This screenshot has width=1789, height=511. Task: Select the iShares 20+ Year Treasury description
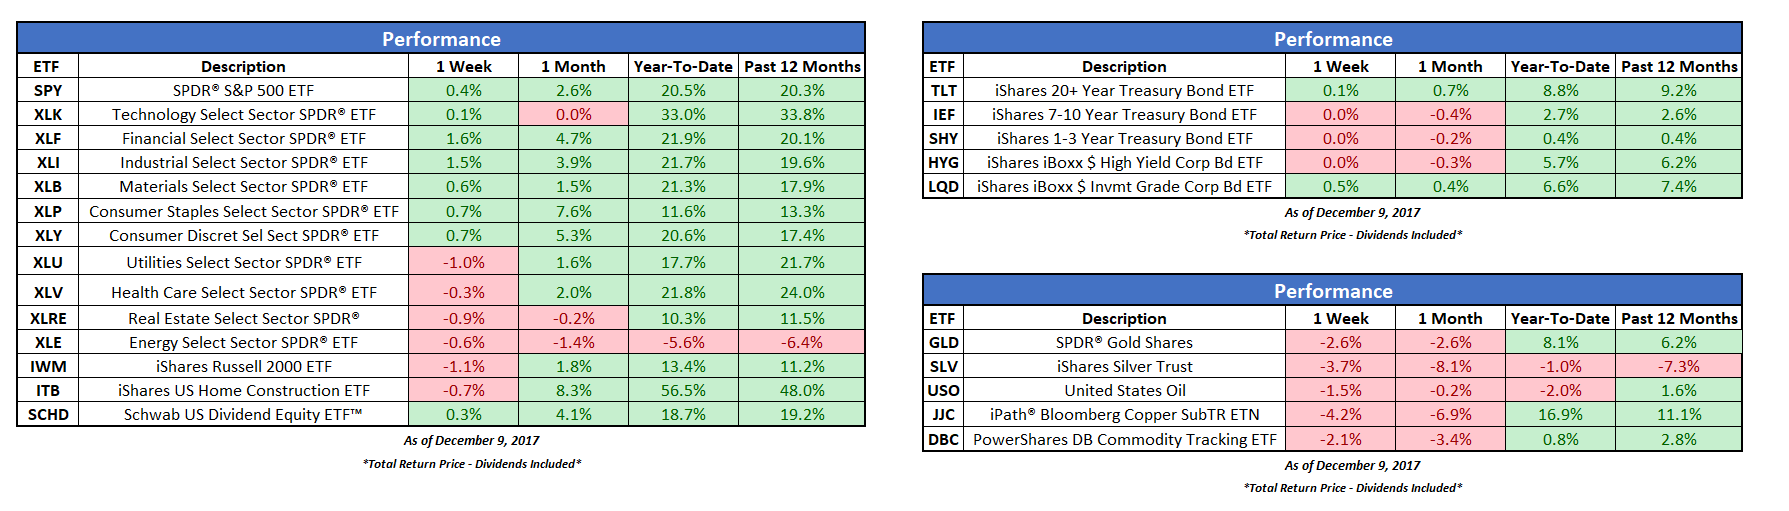pos(1124,90)
